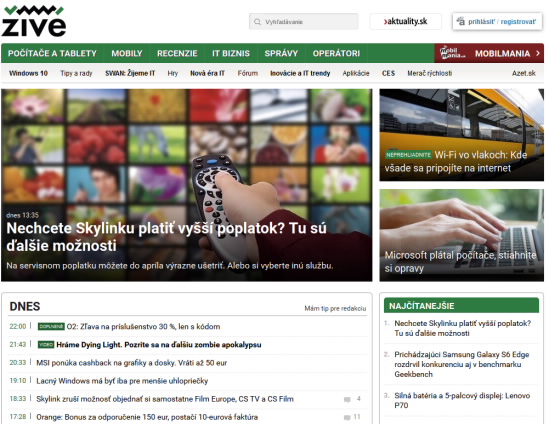
Task: Click the DOPLNENÉ badge on O2 article
Action: click(x=51, y=326)
